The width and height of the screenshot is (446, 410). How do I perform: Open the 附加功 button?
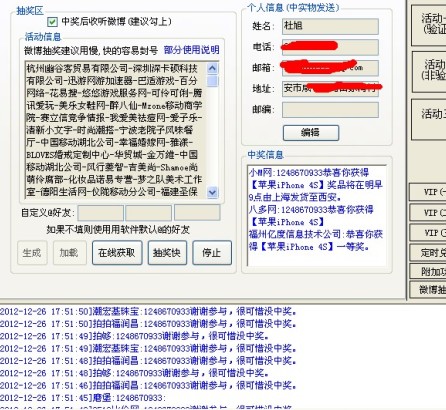coord(428,272)
